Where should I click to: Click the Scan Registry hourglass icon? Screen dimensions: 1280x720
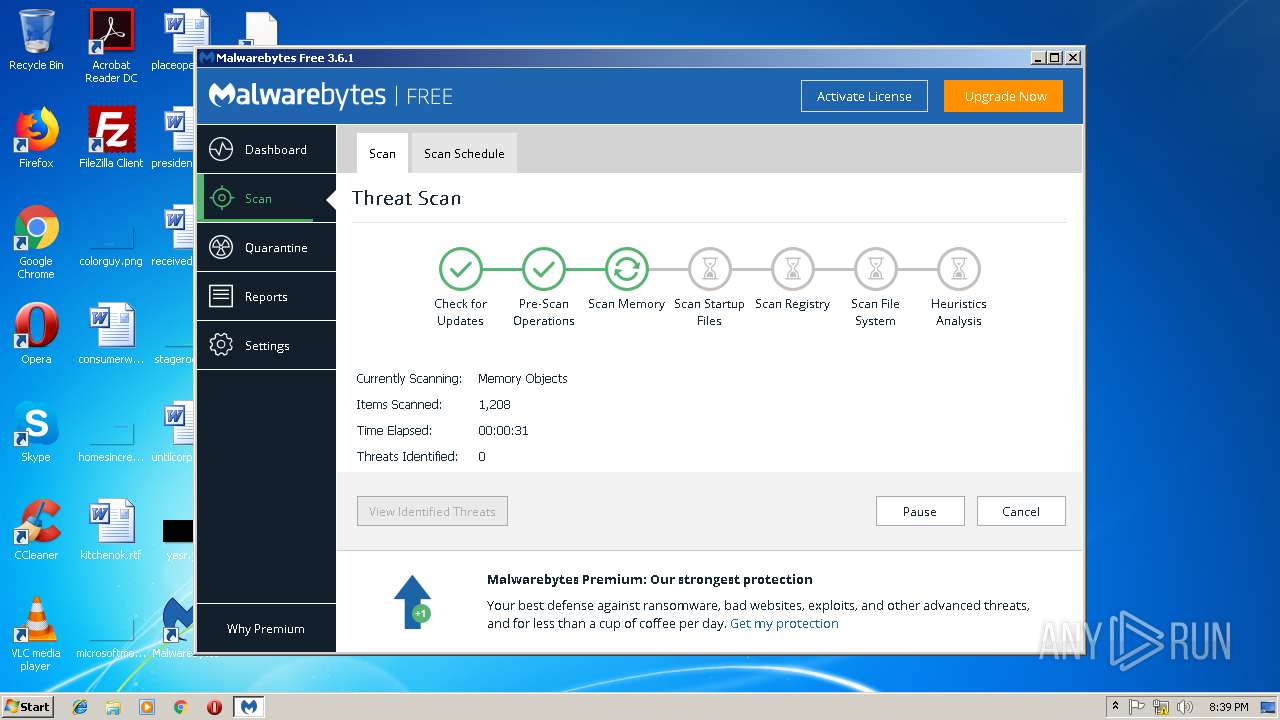click(x=792, y=269)
